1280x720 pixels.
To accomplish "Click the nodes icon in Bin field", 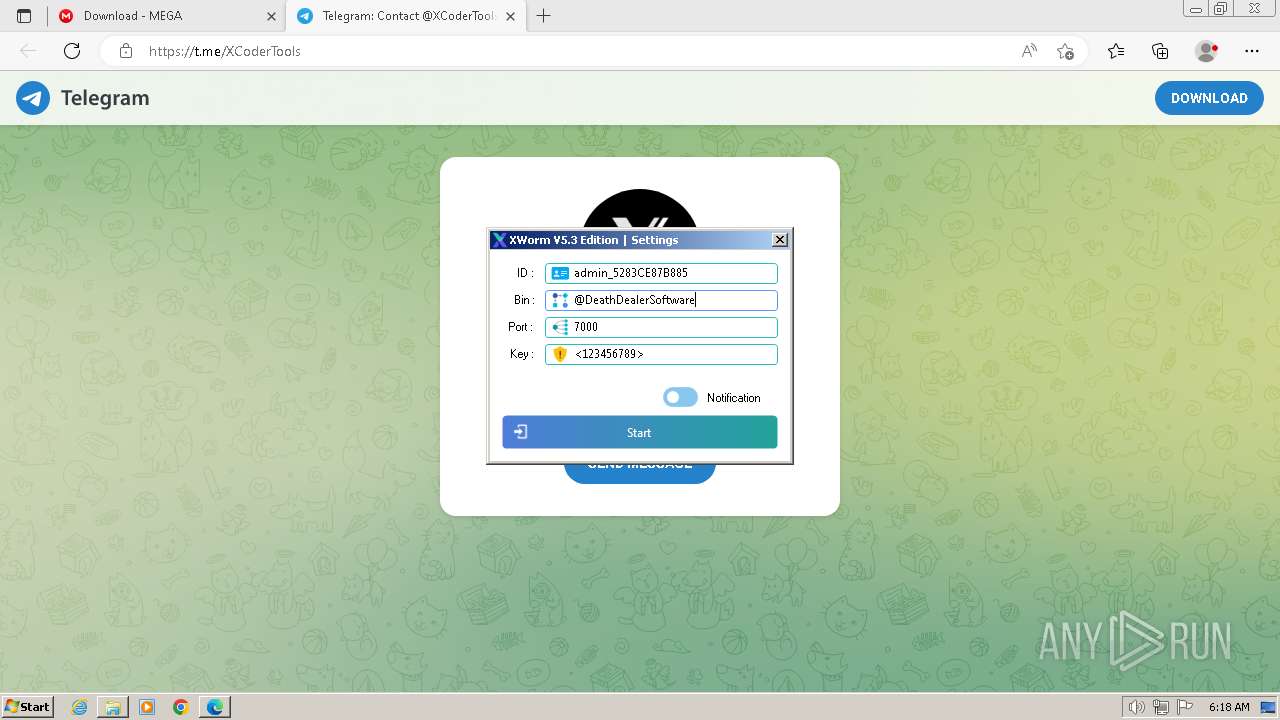I will [560, 300].
